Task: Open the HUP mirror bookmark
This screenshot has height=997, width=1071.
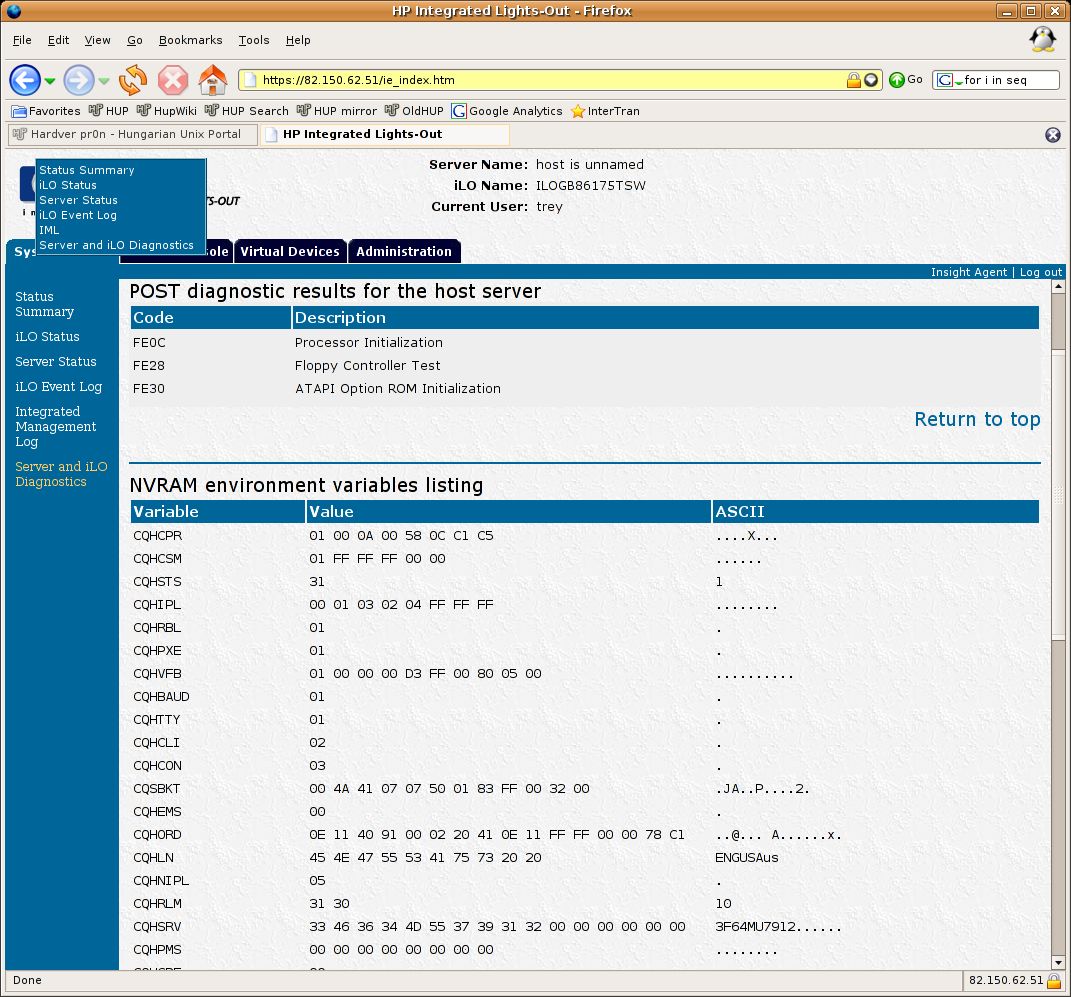Action: tap(337, 111)
